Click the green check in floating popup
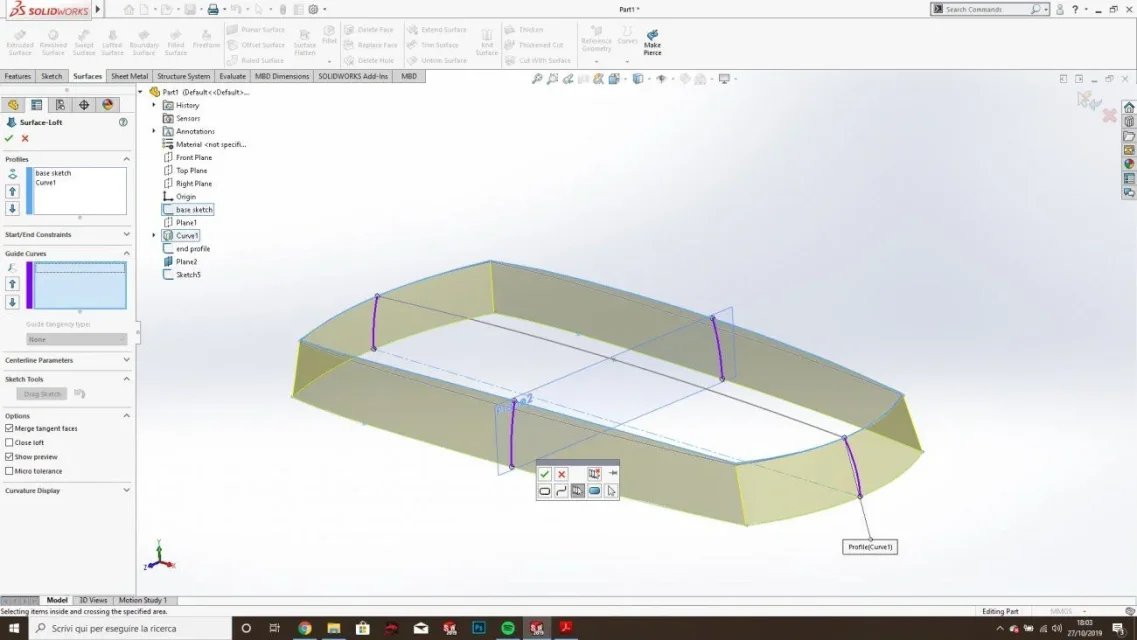 545,473
